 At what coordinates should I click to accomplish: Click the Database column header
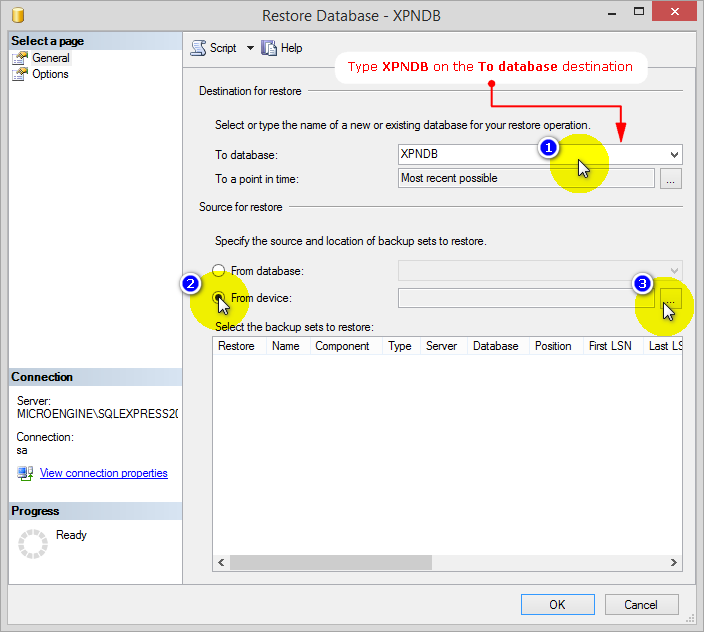pos(495,346)
